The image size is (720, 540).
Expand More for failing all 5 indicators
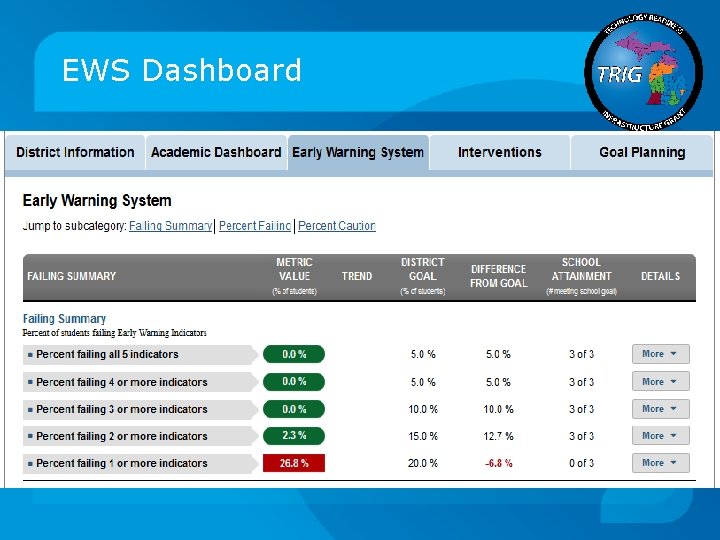click(x=660, y=354)
